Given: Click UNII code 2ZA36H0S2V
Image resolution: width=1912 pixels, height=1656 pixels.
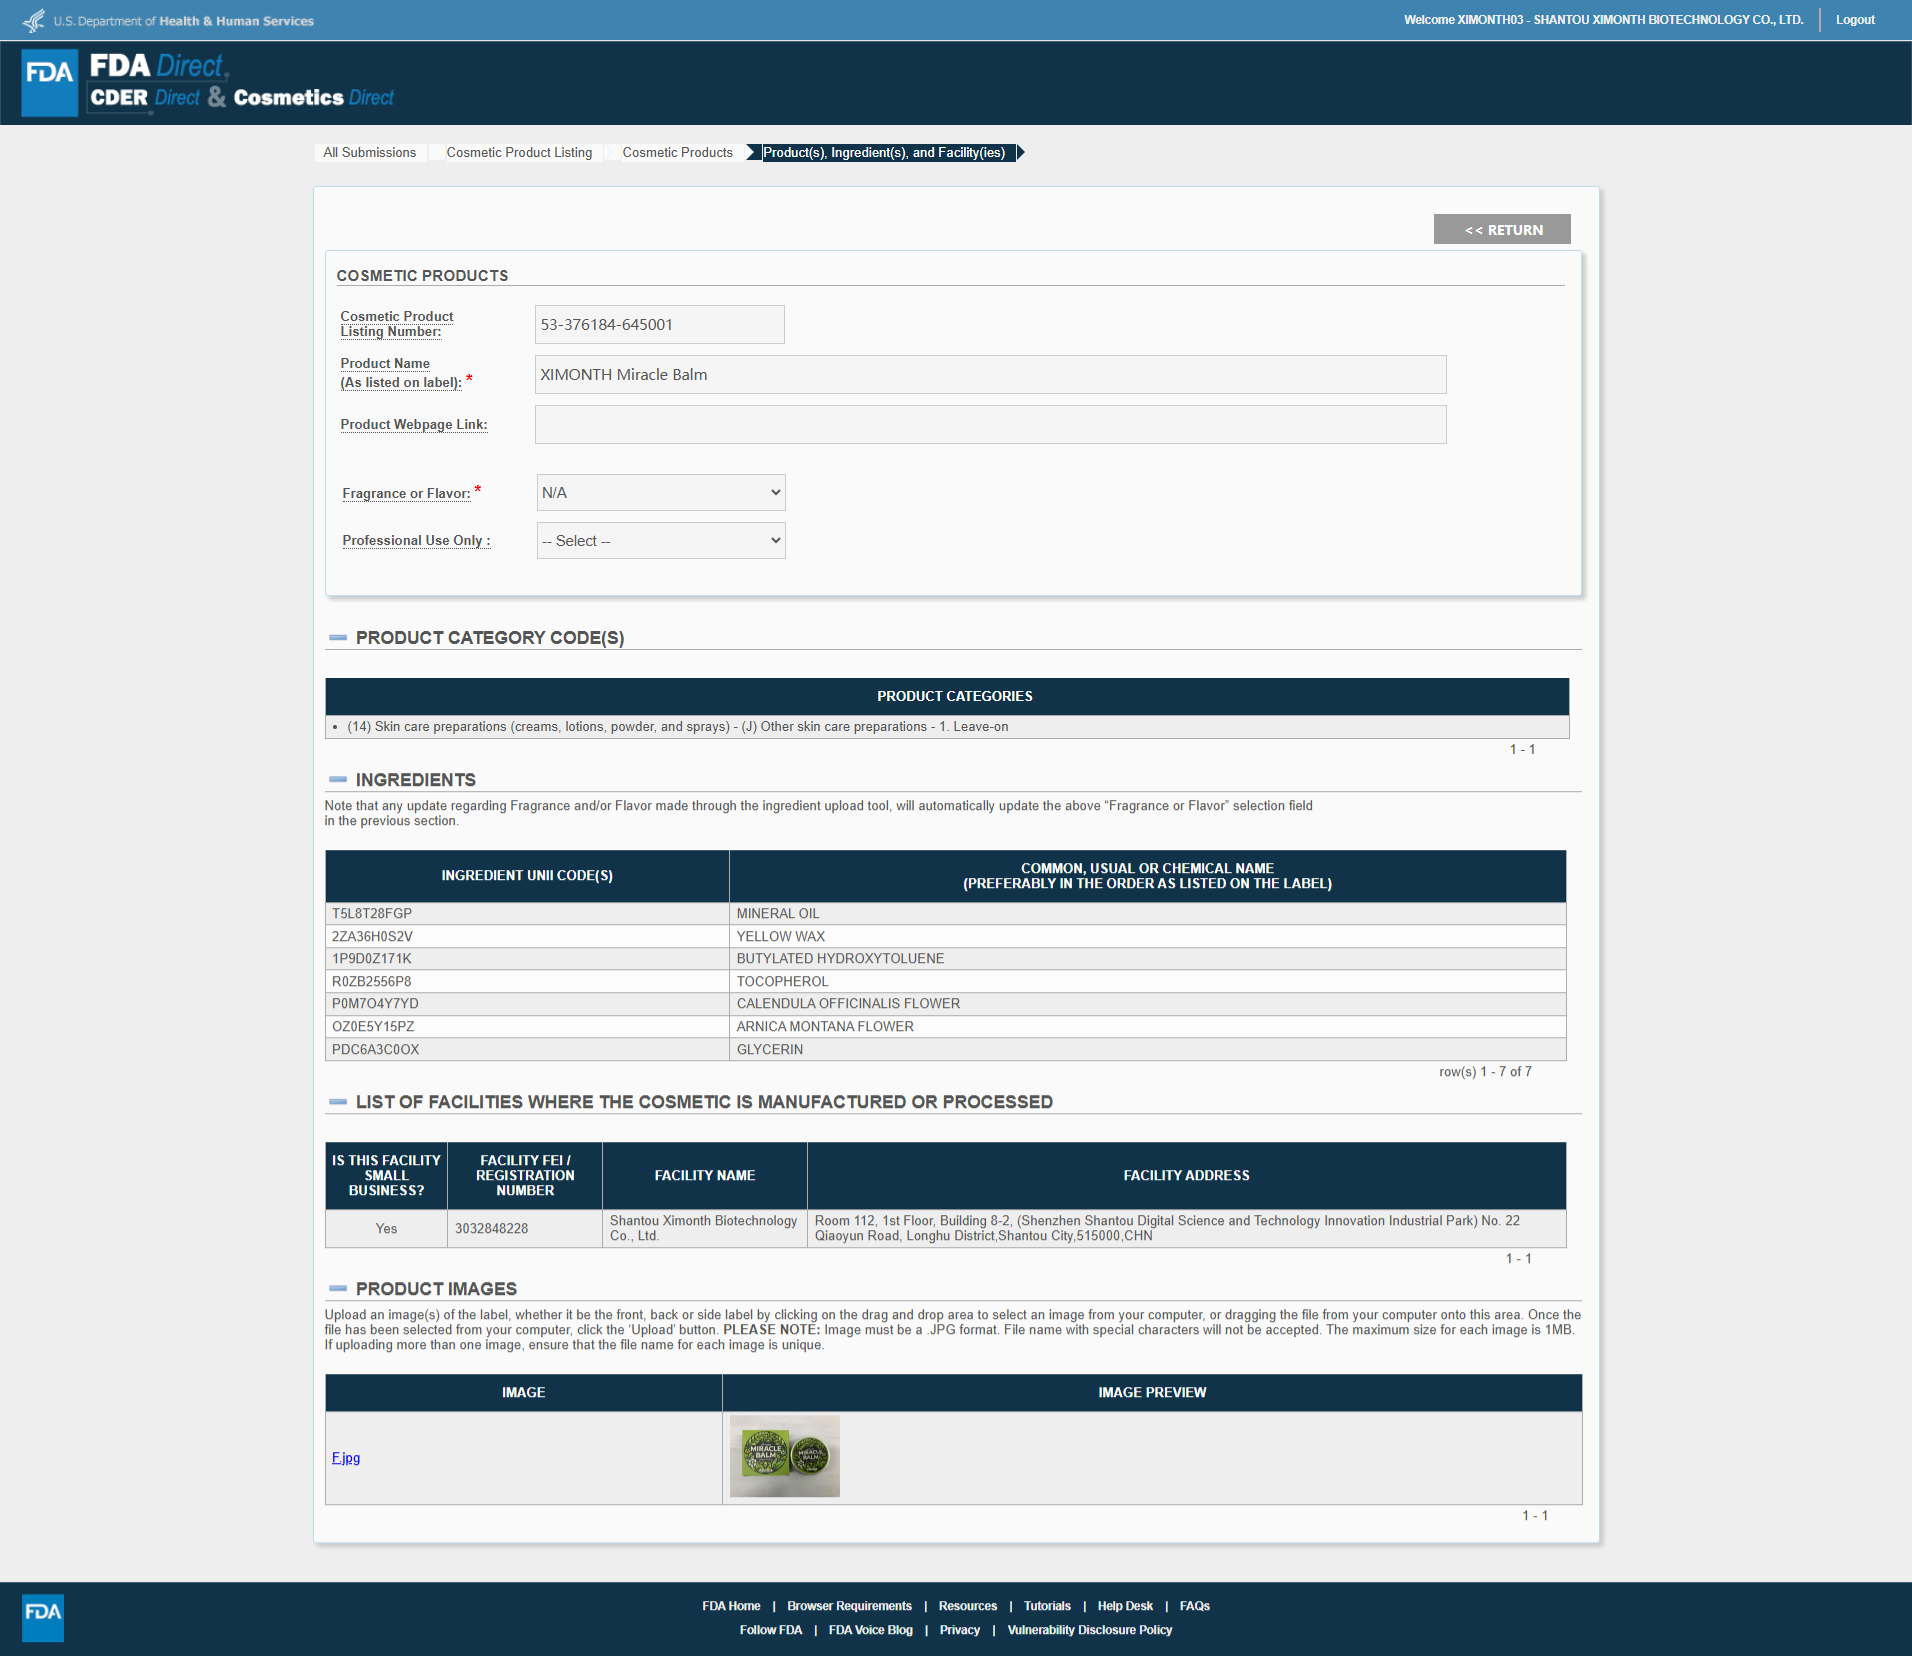Looking at the screenshot, I should (x=372, y=937).
